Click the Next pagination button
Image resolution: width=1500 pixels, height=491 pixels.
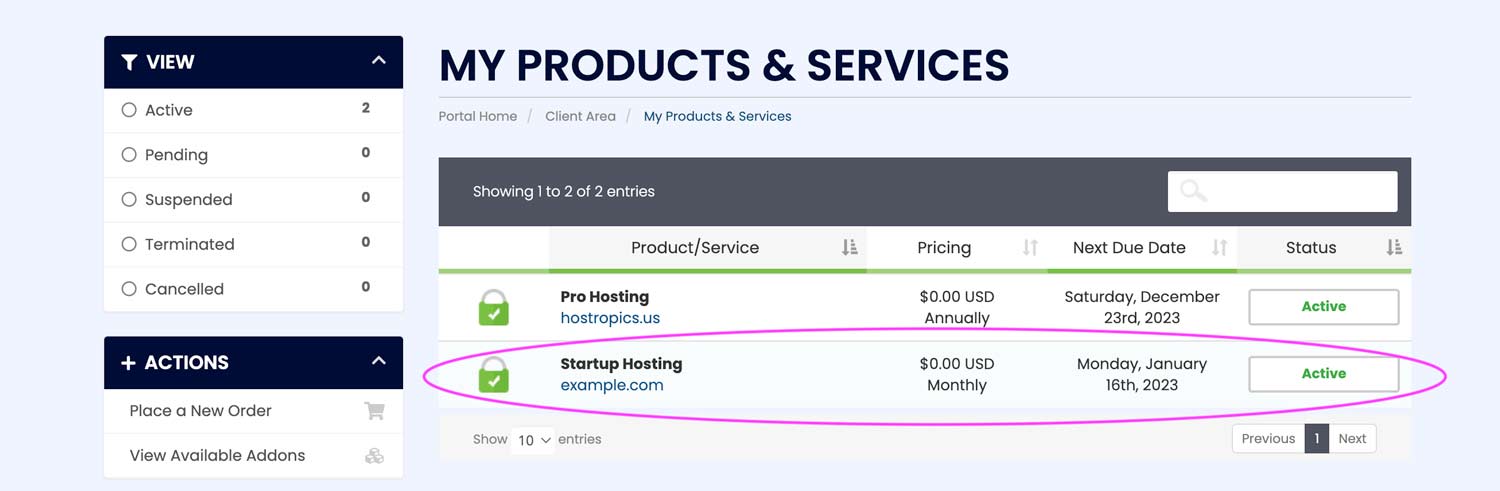tap(1352, 439)
